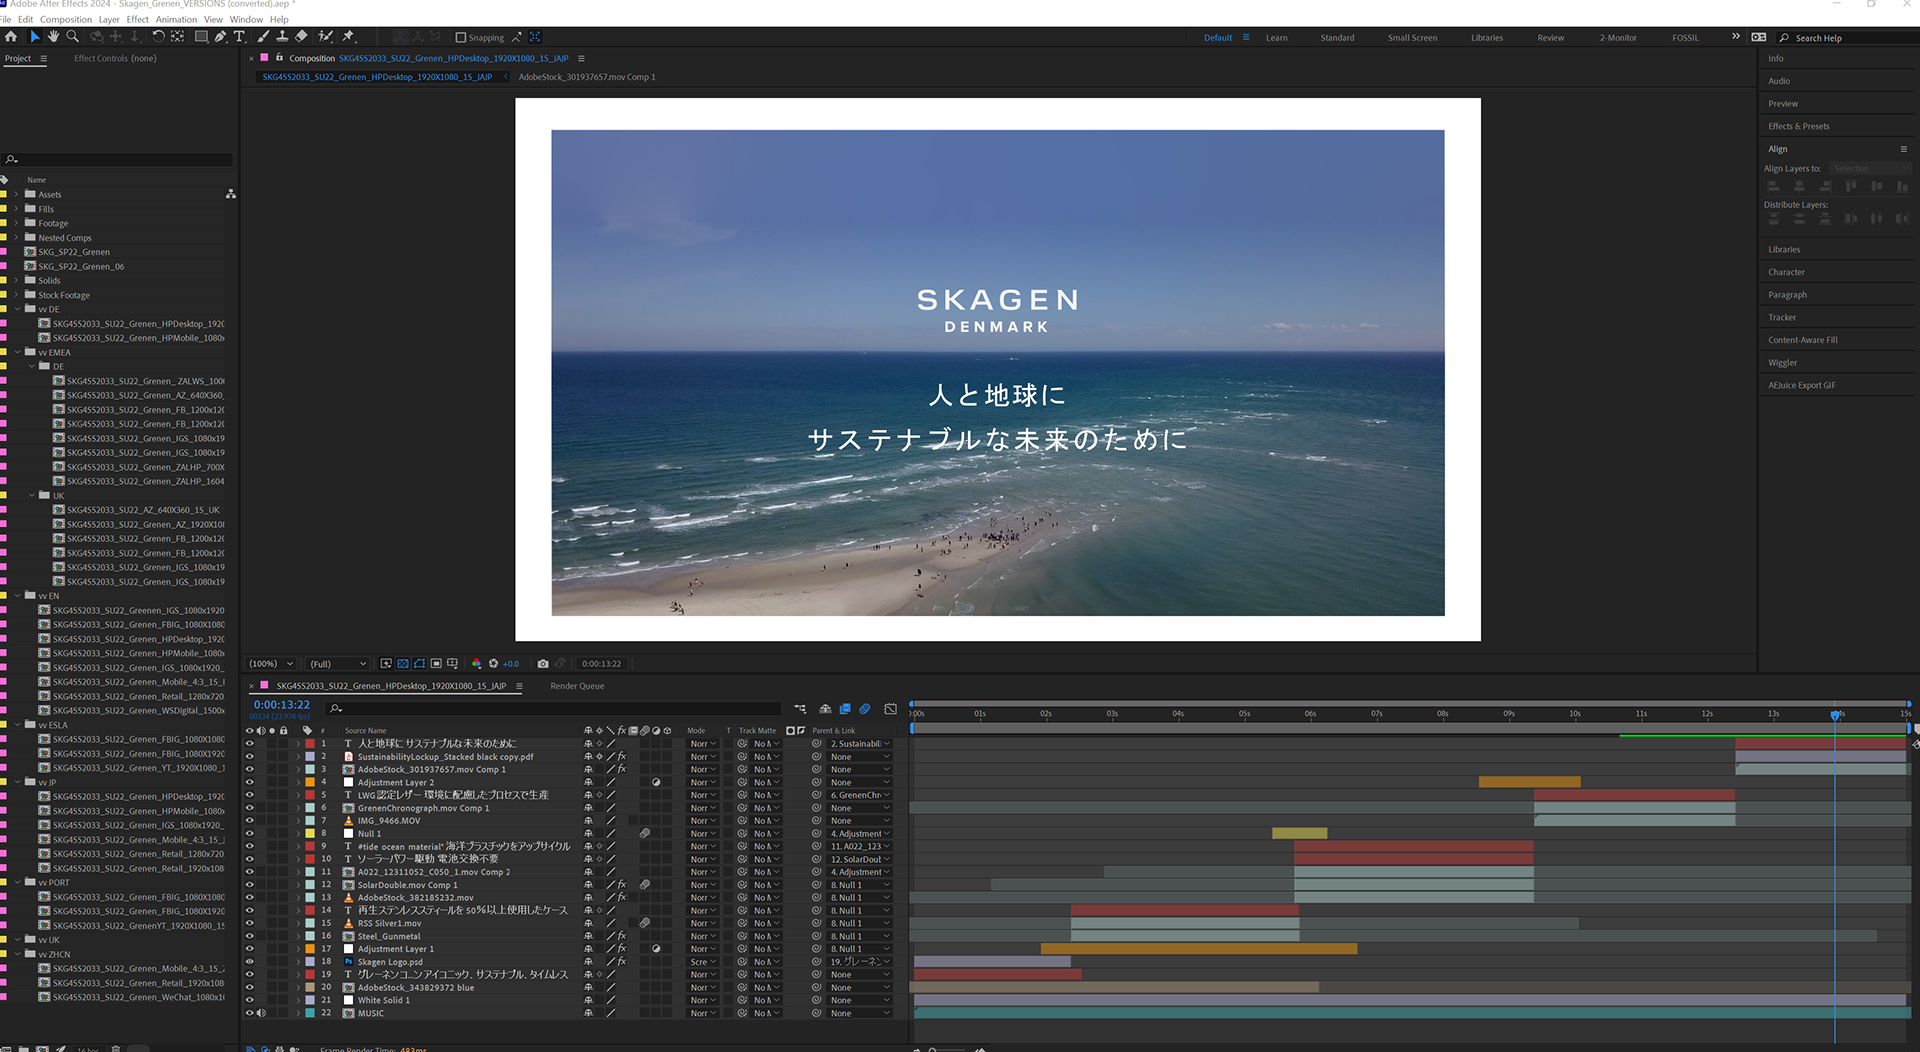Collapse the vv JP folder

[17, 783]
